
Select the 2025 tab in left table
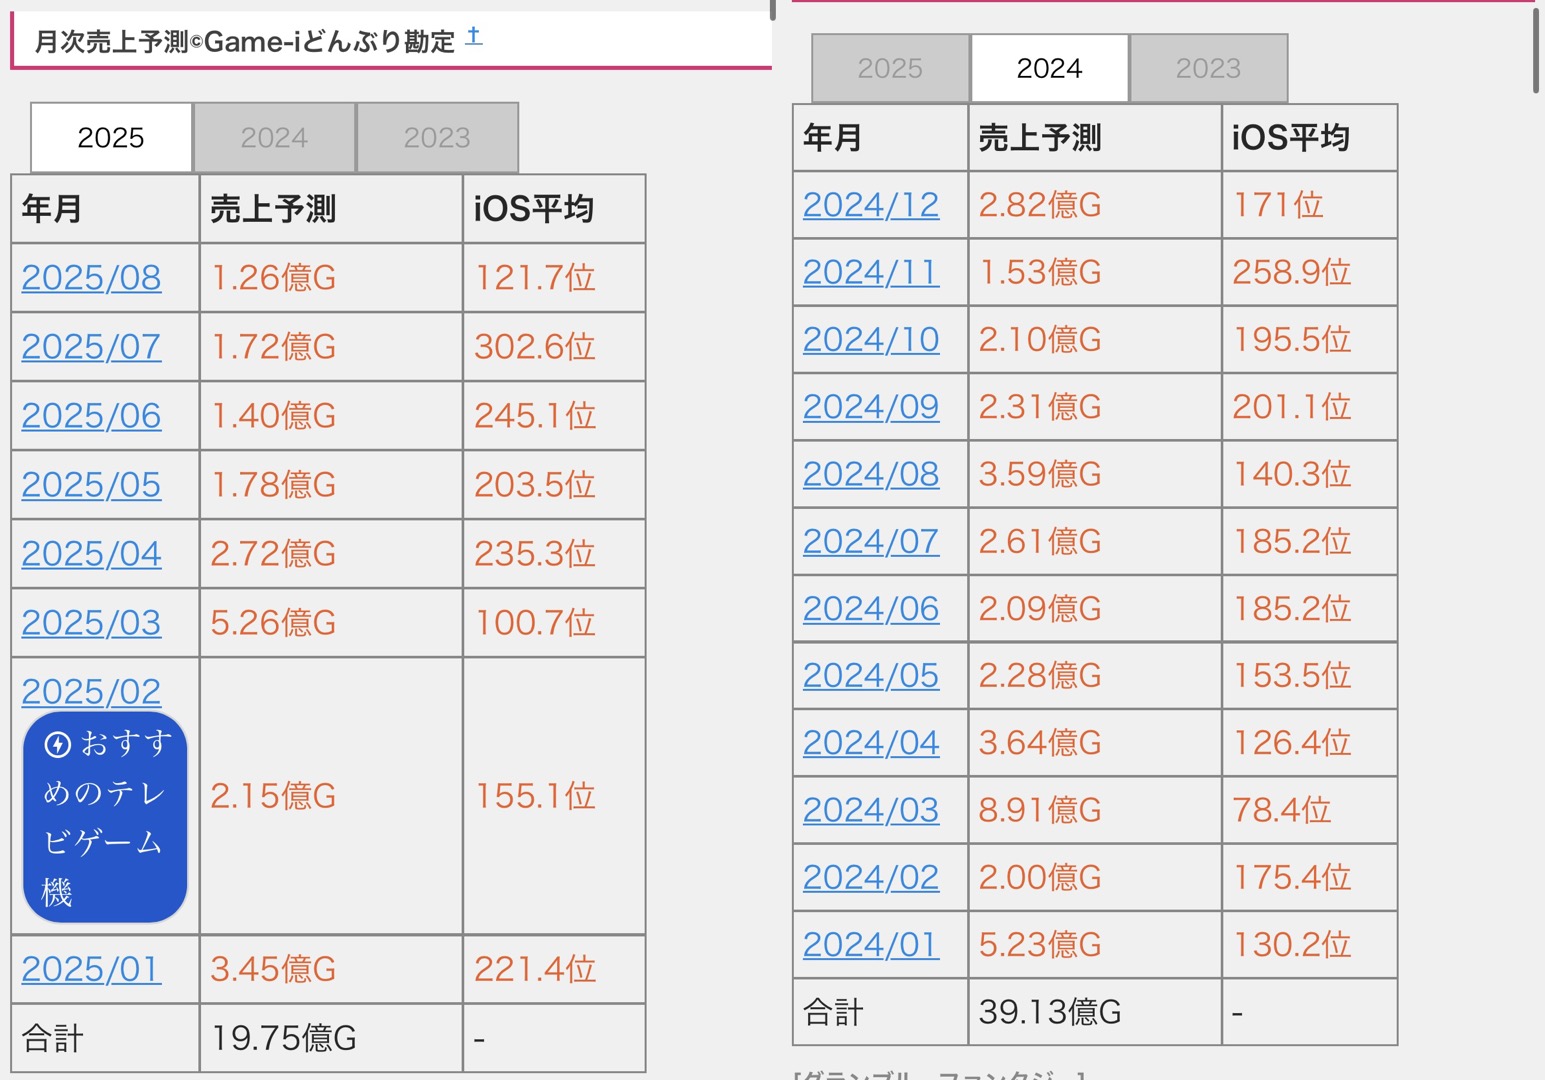coord(111,137)
